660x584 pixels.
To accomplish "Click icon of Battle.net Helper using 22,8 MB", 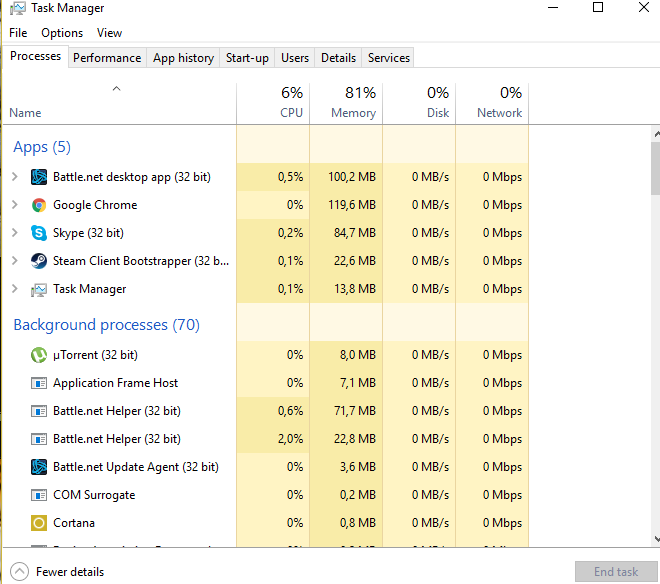I will tap(39, 439).
